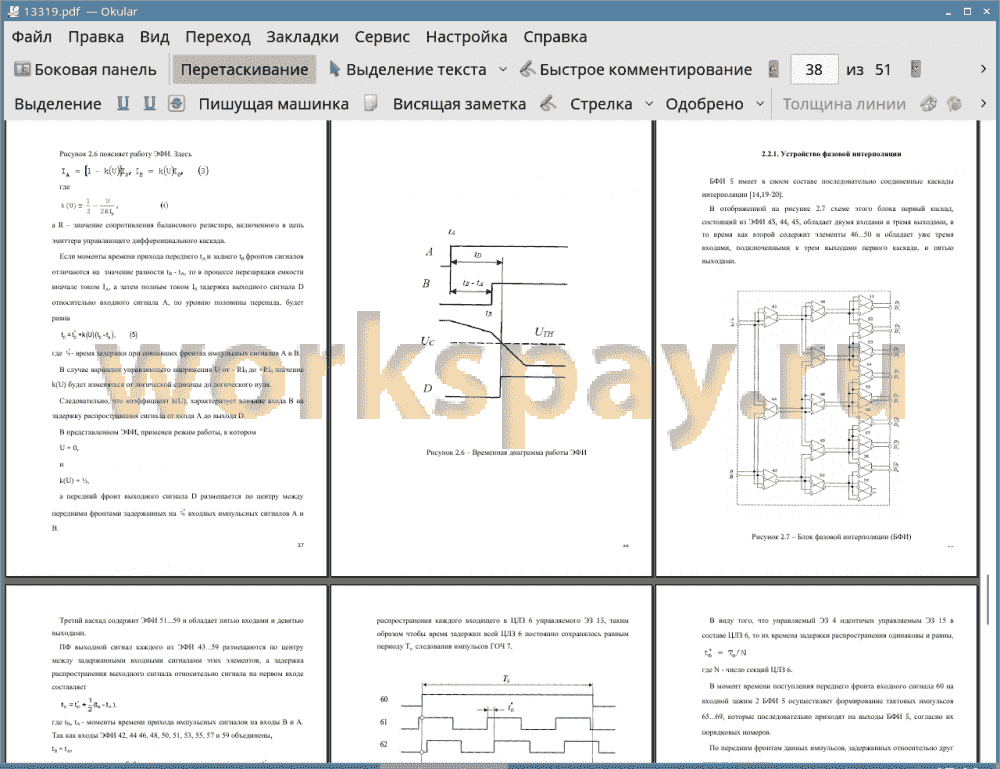Screen dimensions: 1000x769
Task: Open the Файл menu
Action: pyautogui.click(x=32, y=37)
